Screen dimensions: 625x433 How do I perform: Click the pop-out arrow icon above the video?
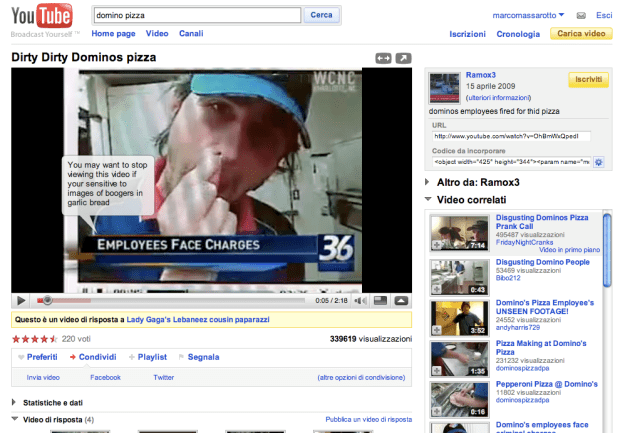click(x=403, y=59)
